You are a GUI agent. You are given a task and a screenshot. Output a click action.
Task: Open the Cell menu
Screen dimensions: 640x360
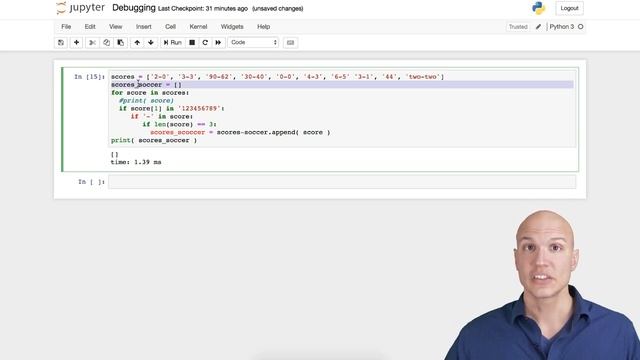click(170, 27)
